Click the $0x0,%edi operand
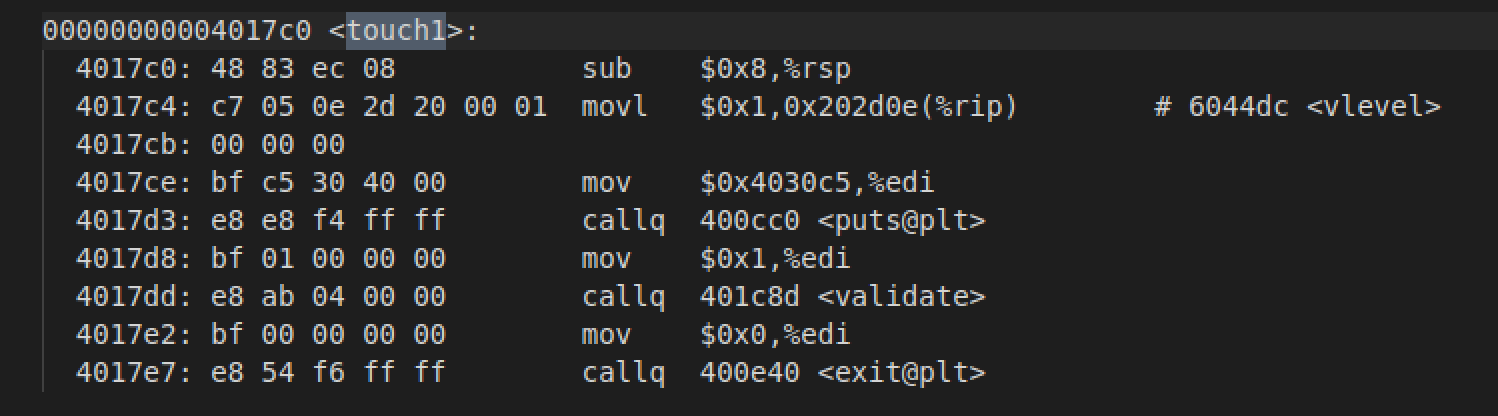This screenshot has height=416, width=1498. click(776, 335)
